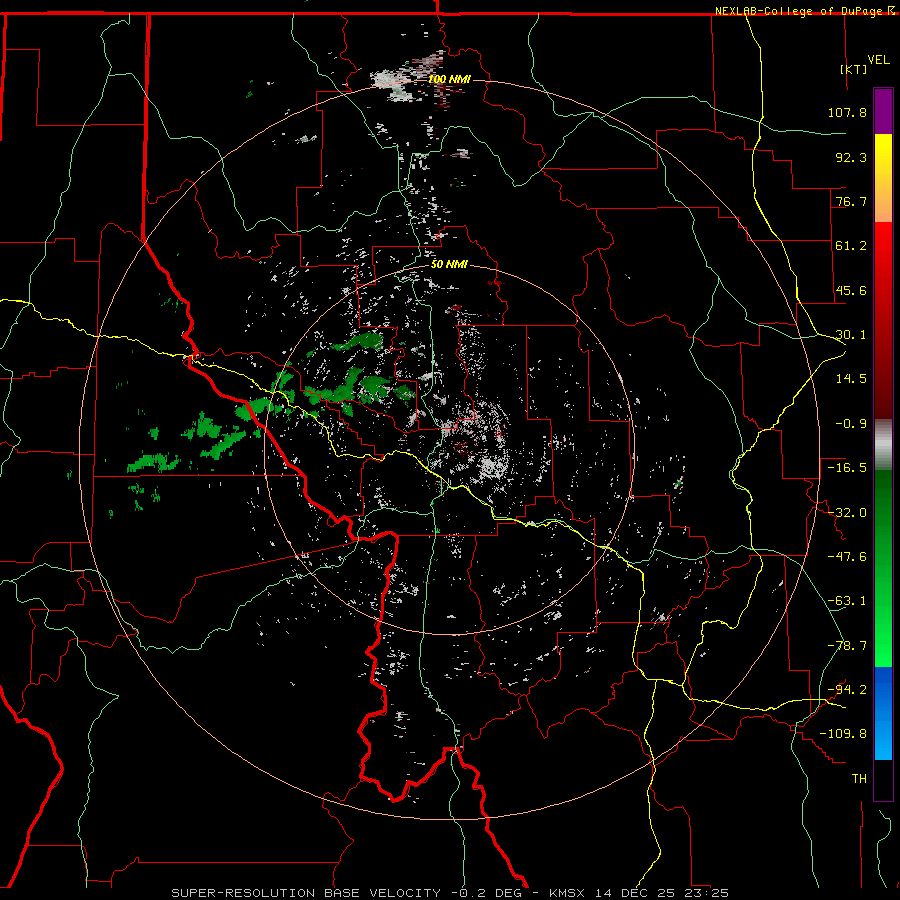This screenshot has width=900, height=900.
Task: Click the VEL label above the color scale
Action: 878,60
